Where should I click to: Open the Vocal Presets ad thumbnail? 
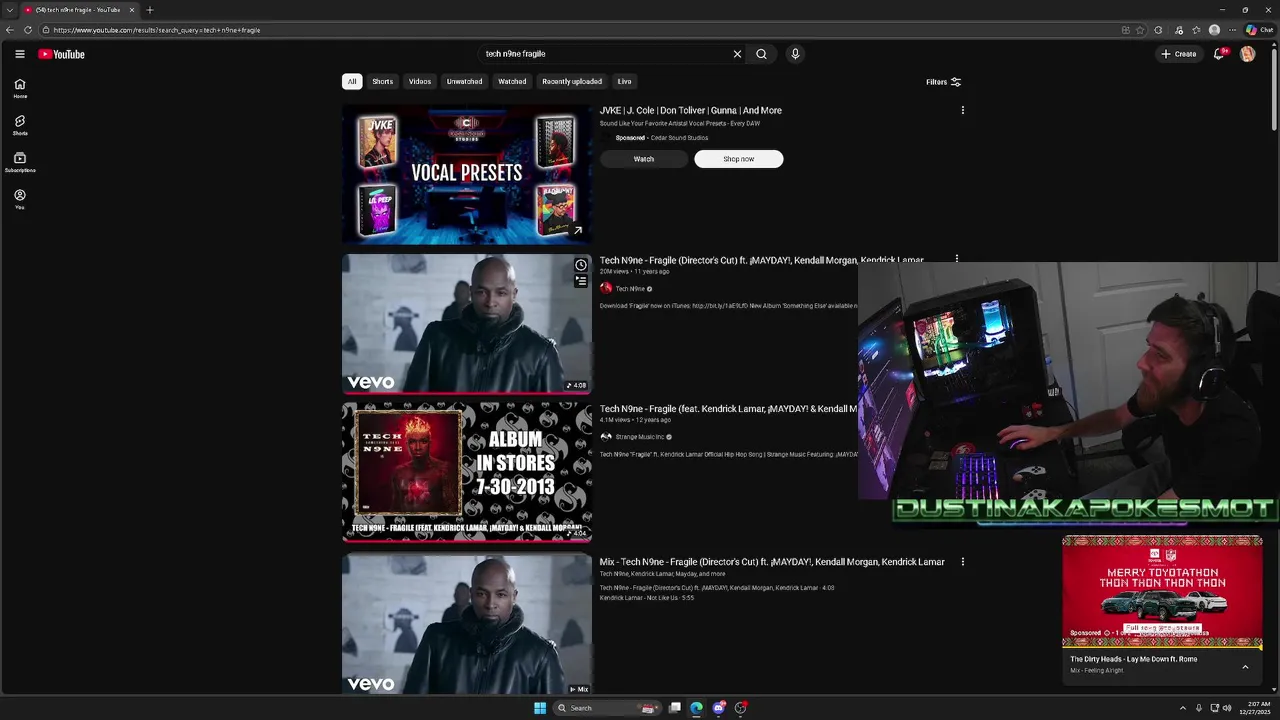pos(467,174)
